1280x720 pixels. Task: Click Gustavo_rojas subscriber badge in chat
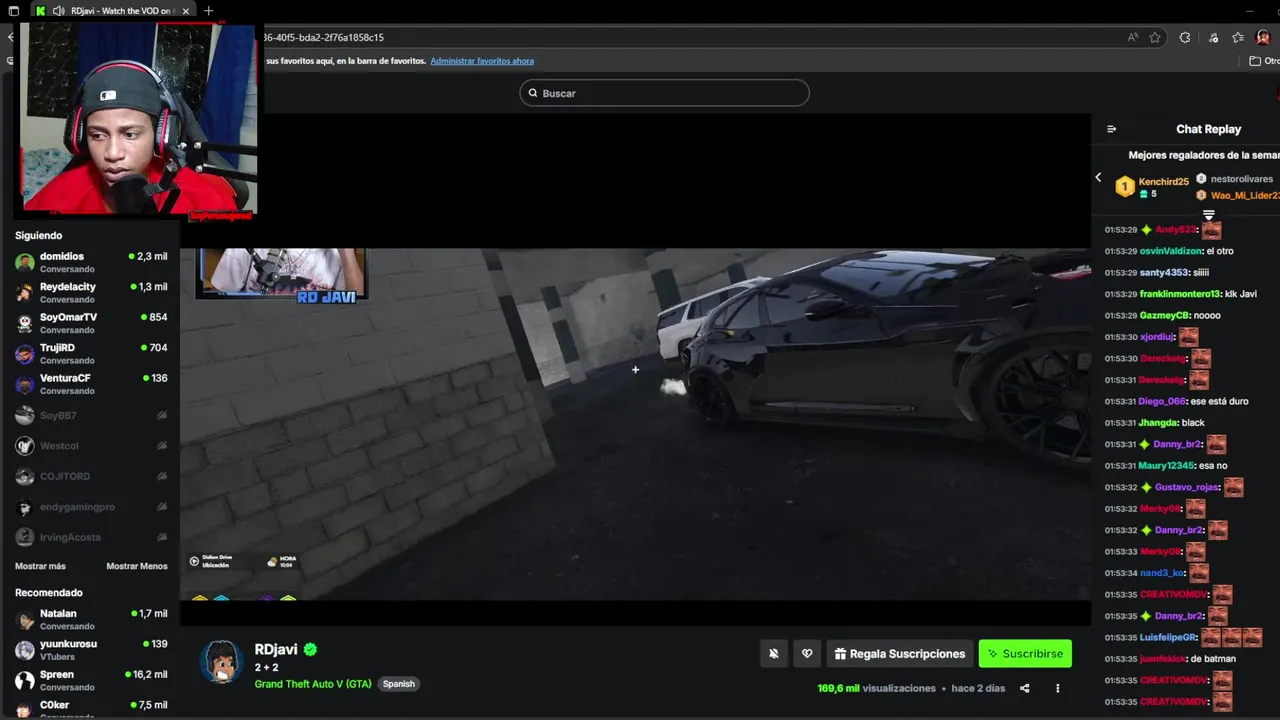(x=1146, y=487)
